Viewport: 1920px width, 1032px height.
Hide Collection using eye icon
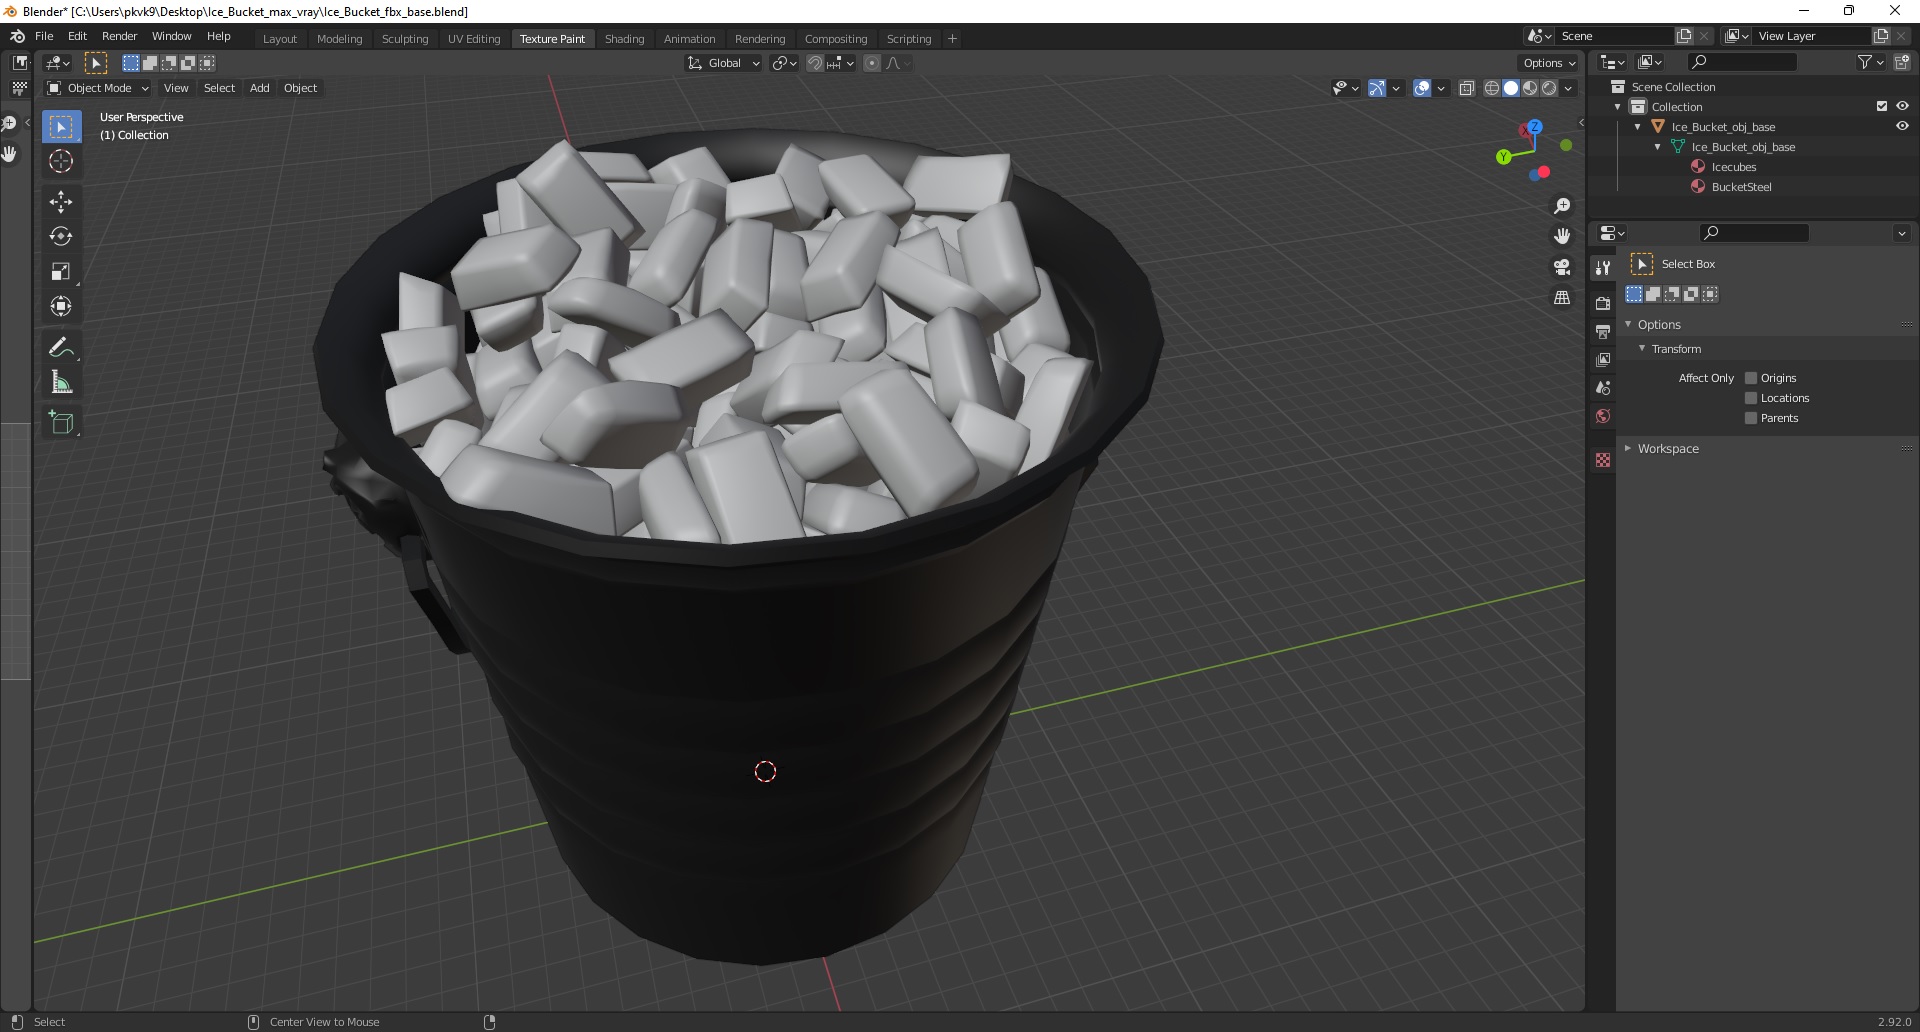1902,106
